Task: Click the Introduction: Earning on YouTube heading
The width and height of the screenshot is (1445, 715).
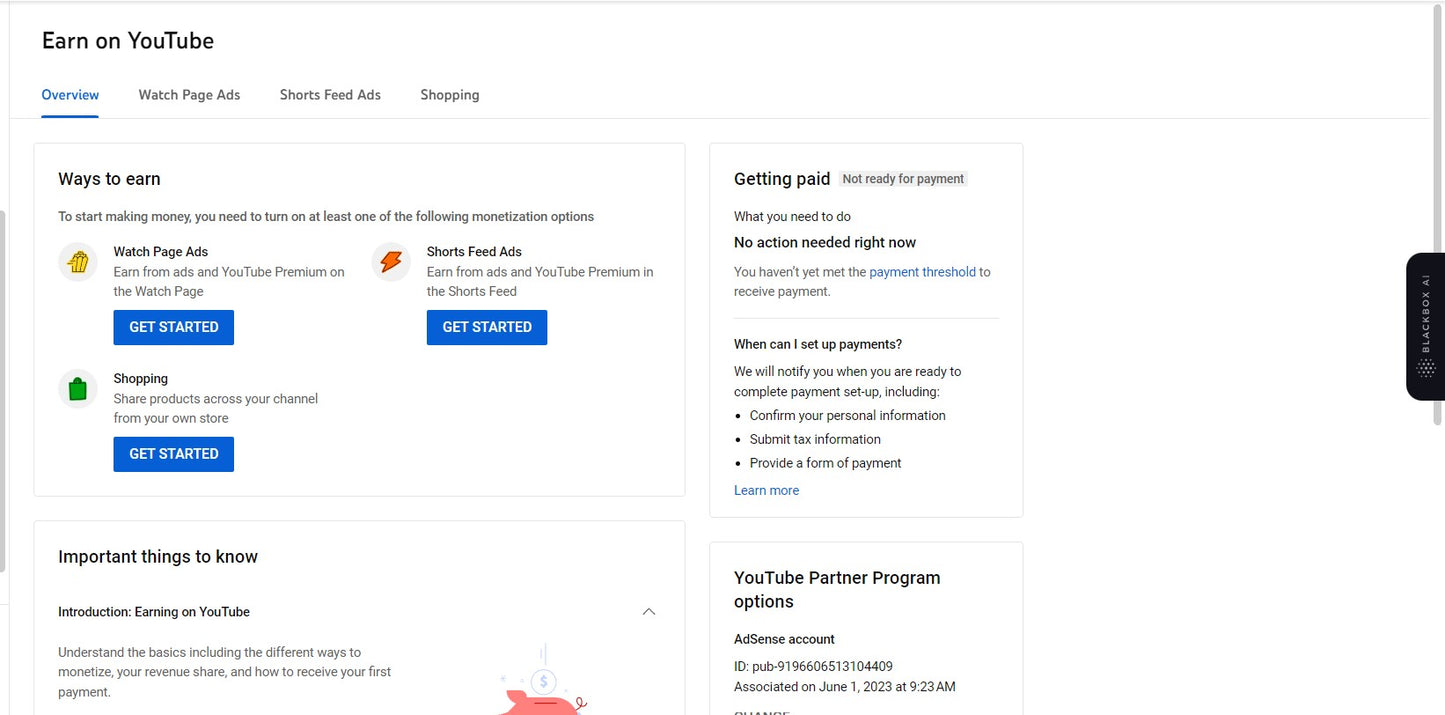Action: pyautogui.click(x=154, y=612)
